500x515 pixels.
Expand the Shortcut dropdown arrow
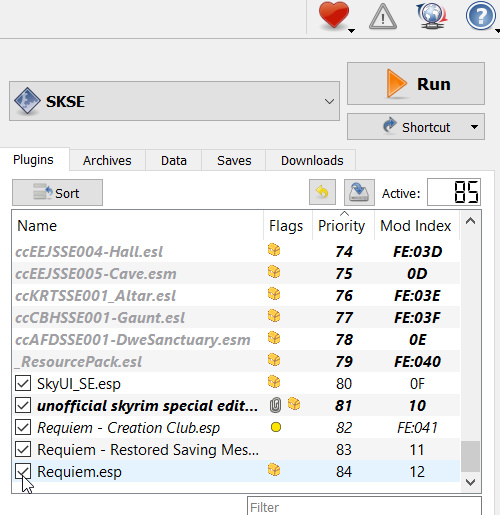pyautogui.click(x=474, y=127)
